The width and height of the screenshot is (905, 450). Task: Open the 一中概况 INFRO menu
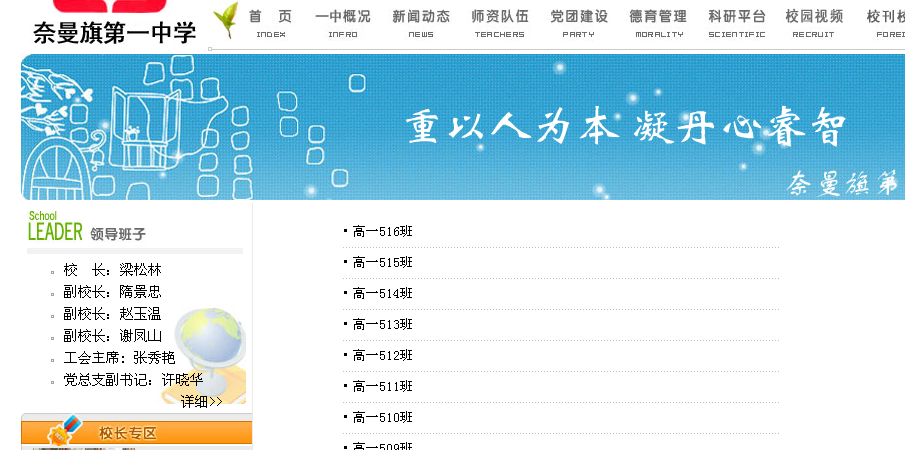343,23
